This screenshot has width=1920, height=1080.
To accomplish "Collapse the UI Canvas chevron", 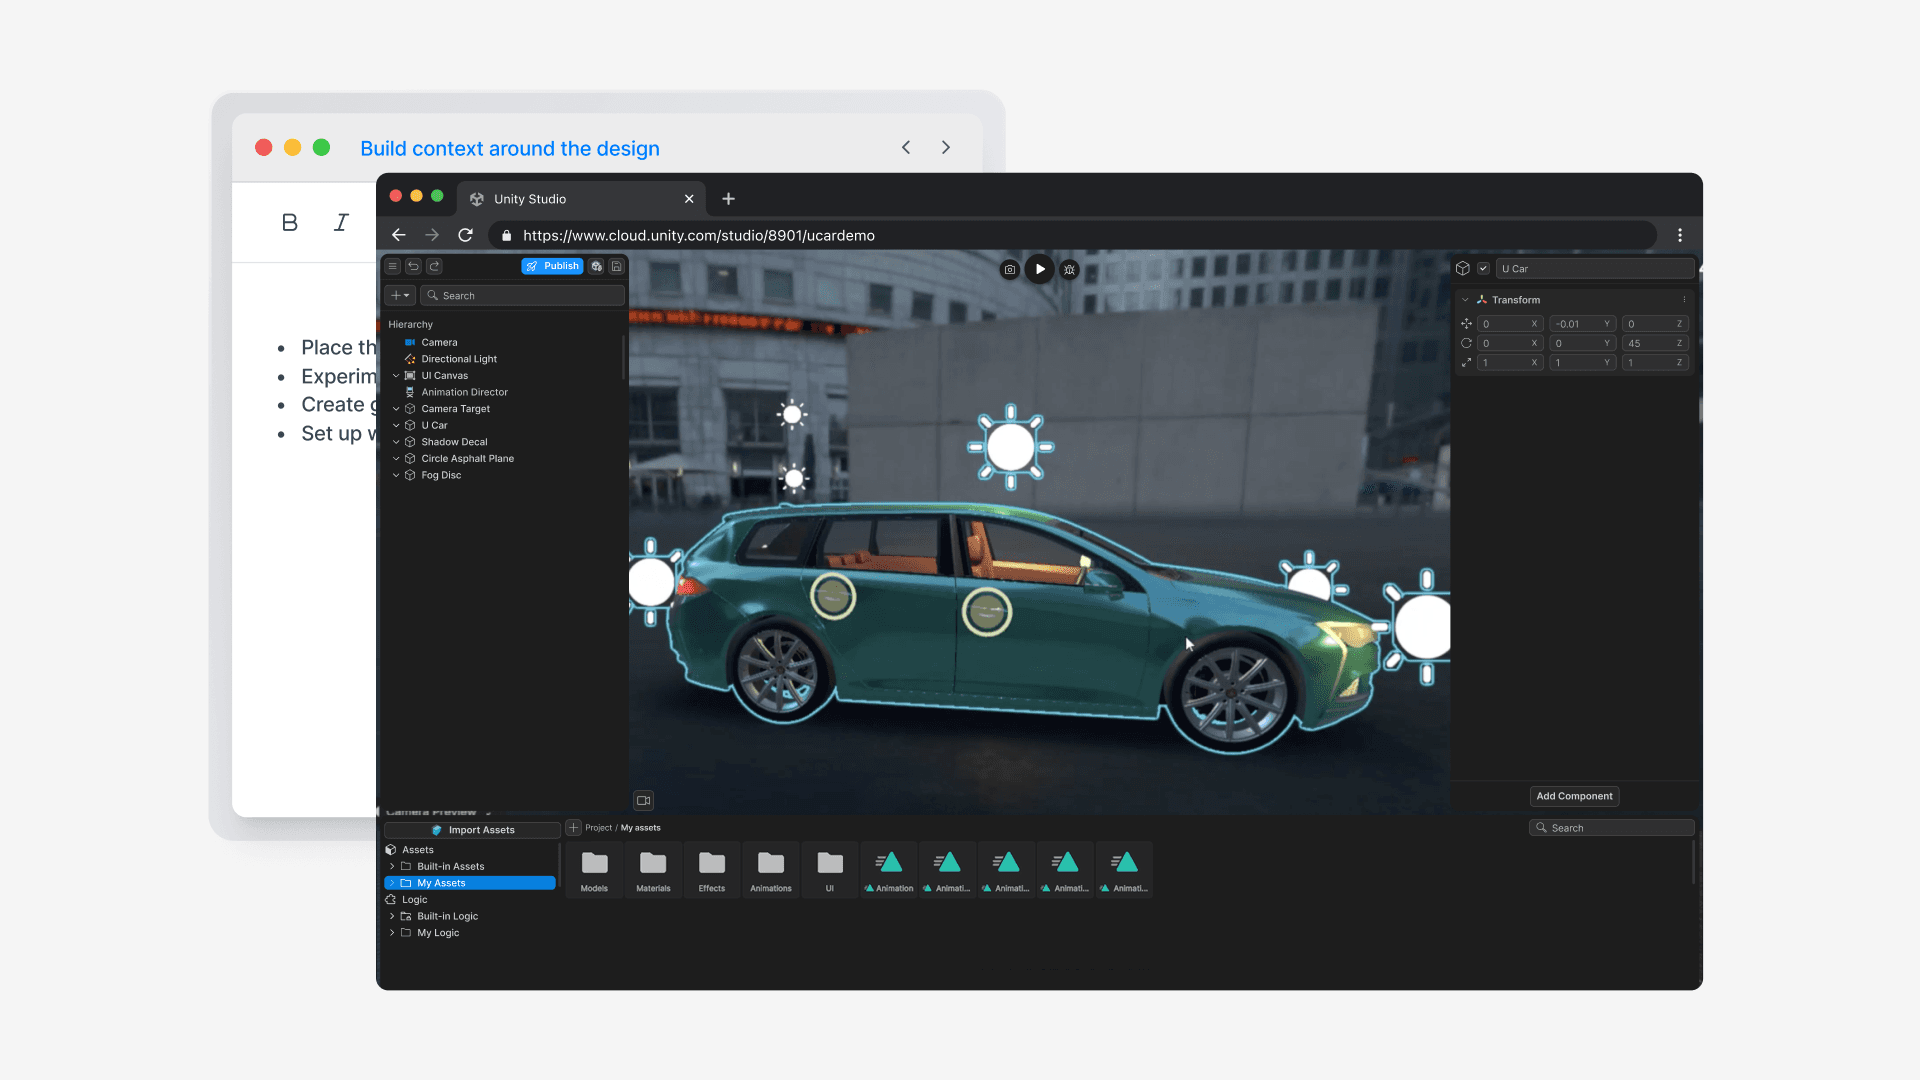I will pos(396,376).
